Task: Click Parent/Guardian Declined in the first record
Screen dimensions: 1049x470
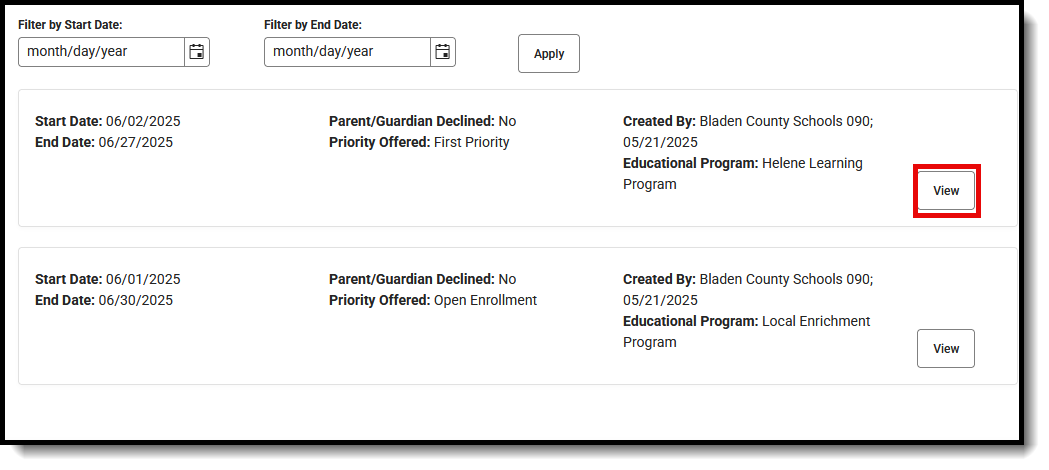Action: [x=422, y=121]
